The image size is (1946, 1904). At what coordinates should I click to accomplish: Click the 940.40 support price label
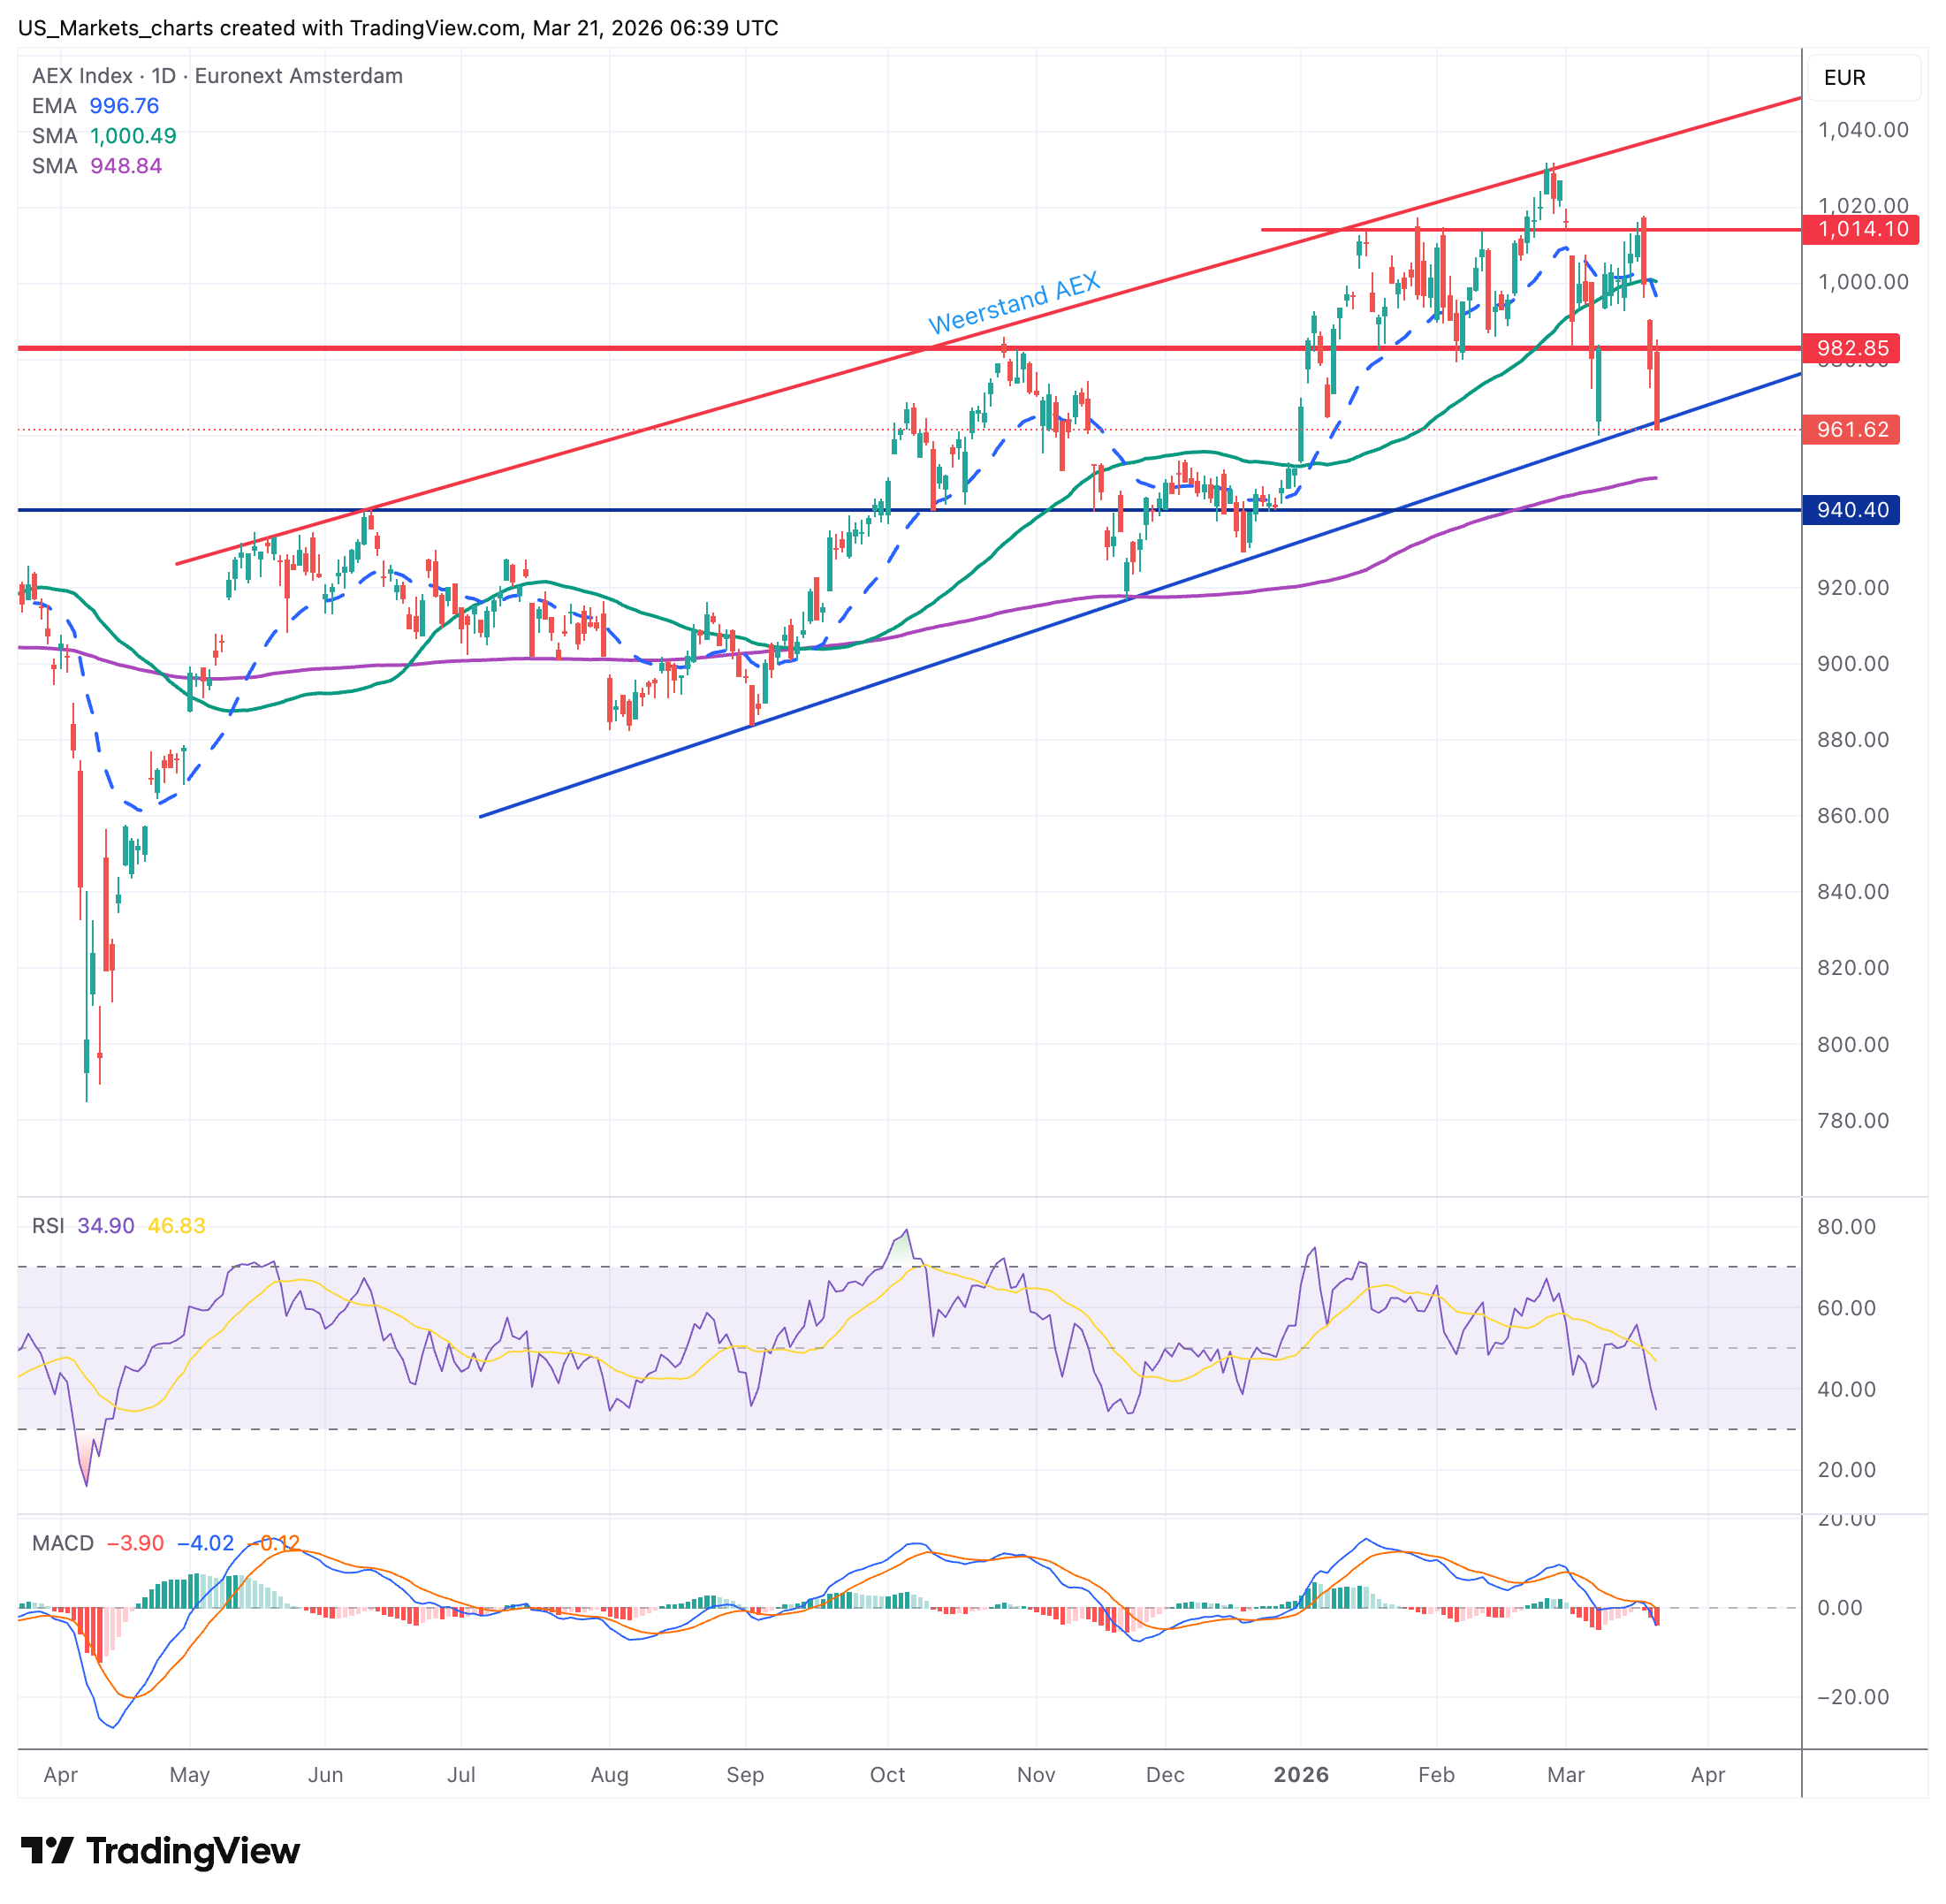(x=1851, y=510)
